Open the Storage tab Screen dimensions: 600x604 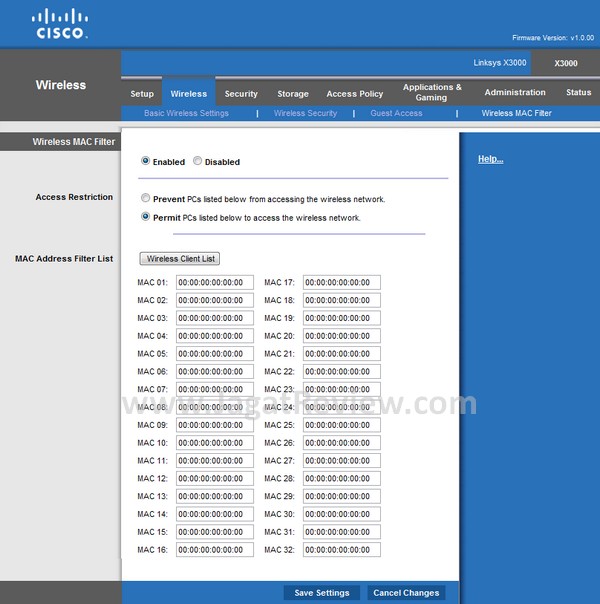click(x=293, y=94)
